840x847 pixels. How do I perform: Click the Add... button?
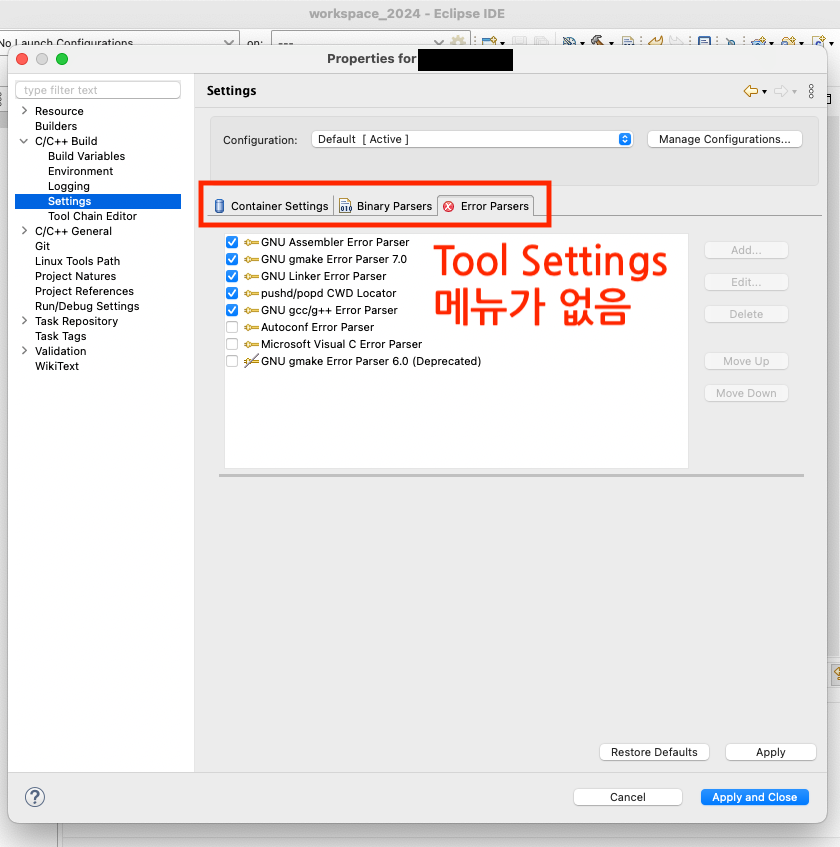coord(746,250)
